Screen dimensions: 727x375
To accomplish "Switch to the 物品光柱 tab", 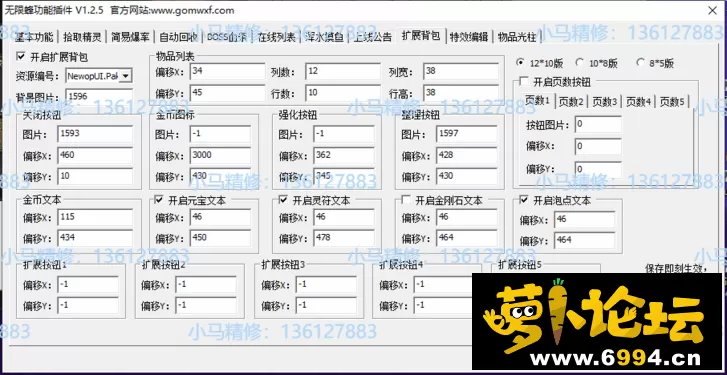I will tap(517, 37).
